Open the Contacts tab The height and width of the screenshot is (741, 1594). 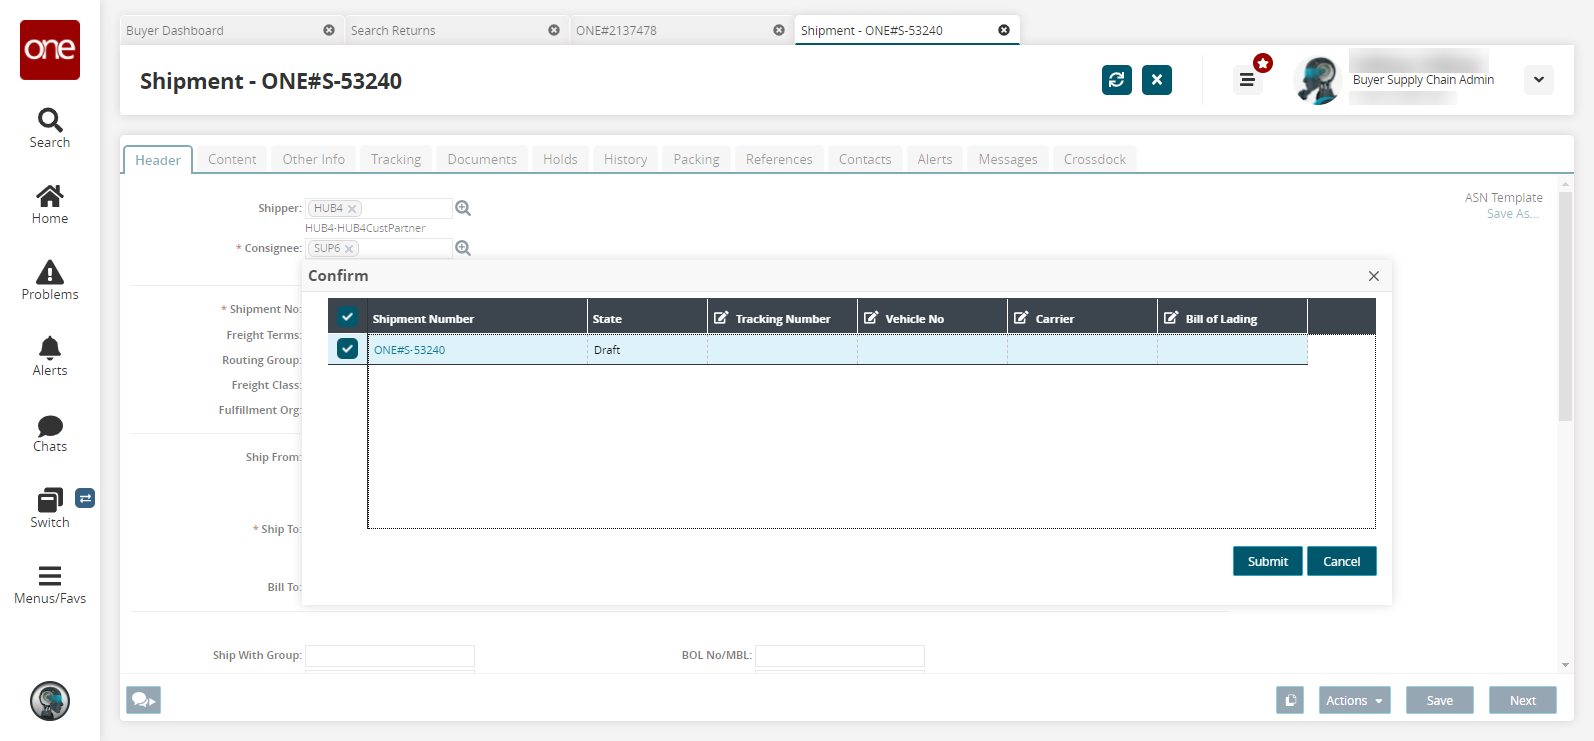[x=865, y=159]
